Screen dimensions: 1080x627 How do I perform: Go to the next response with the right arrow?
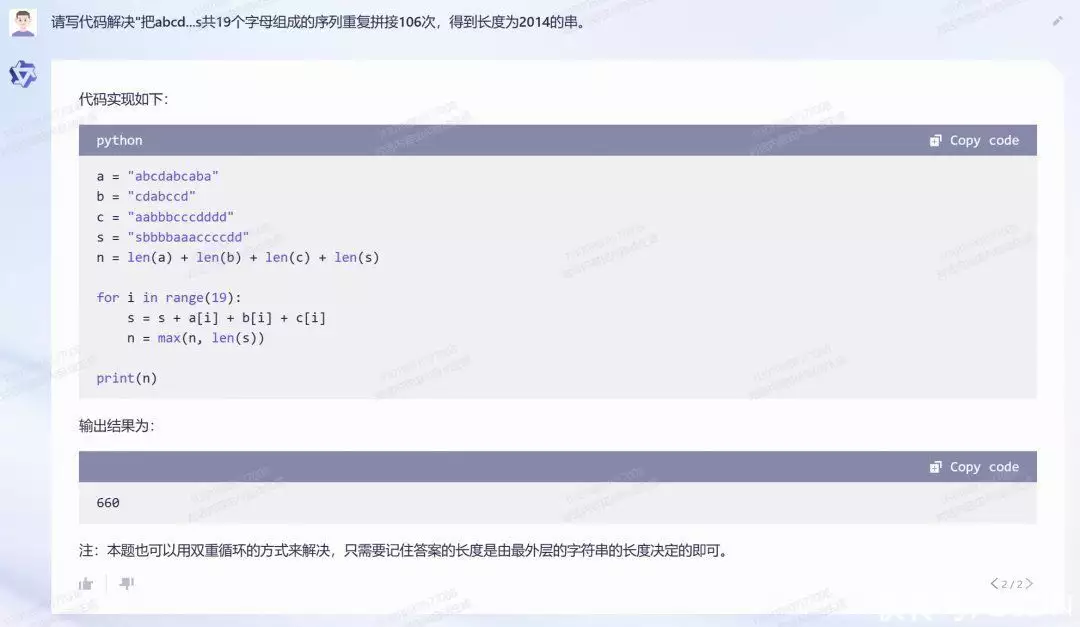coord(1029,583)
